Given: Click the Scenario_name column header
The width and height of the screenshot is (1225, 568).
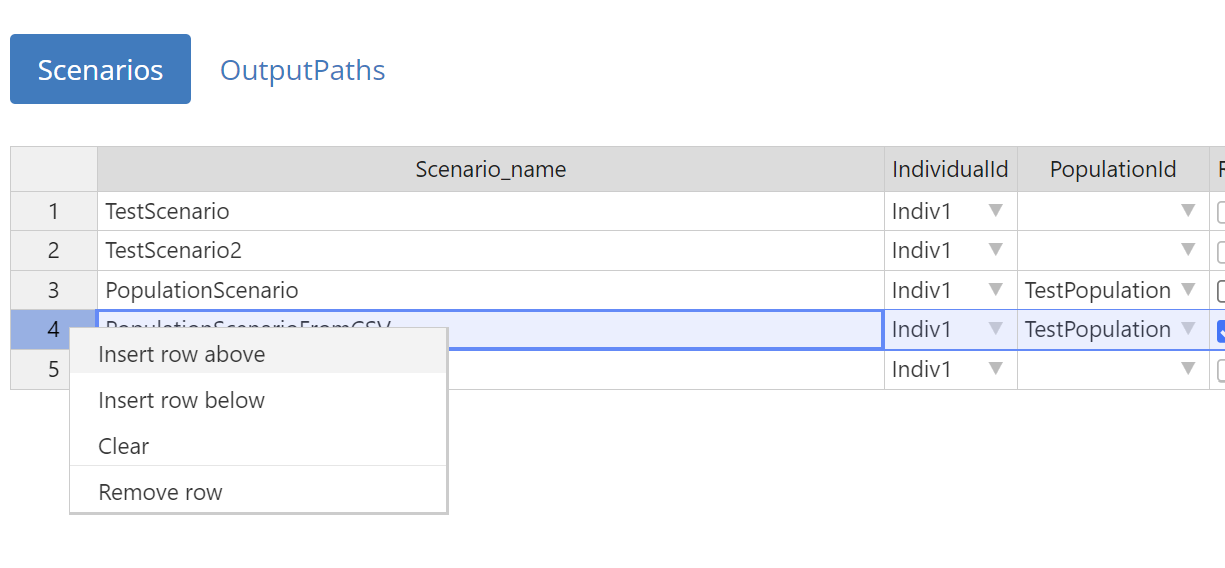Looking at the screenshot, I should pyautogui.click(x=491, y=169).
